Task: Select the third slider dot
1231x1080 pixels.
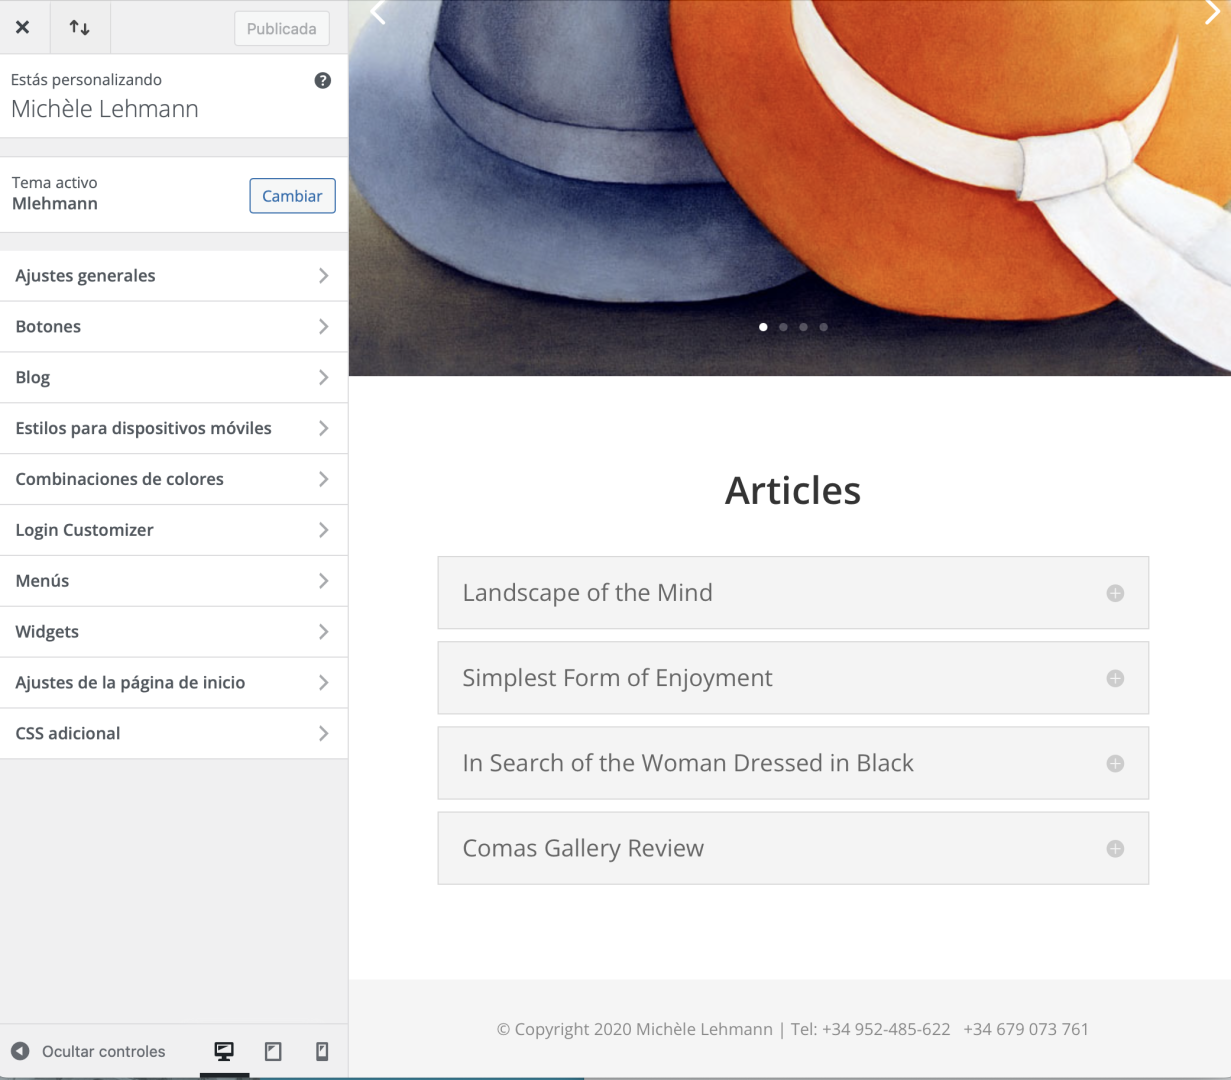Action: [x=803, y=327]
